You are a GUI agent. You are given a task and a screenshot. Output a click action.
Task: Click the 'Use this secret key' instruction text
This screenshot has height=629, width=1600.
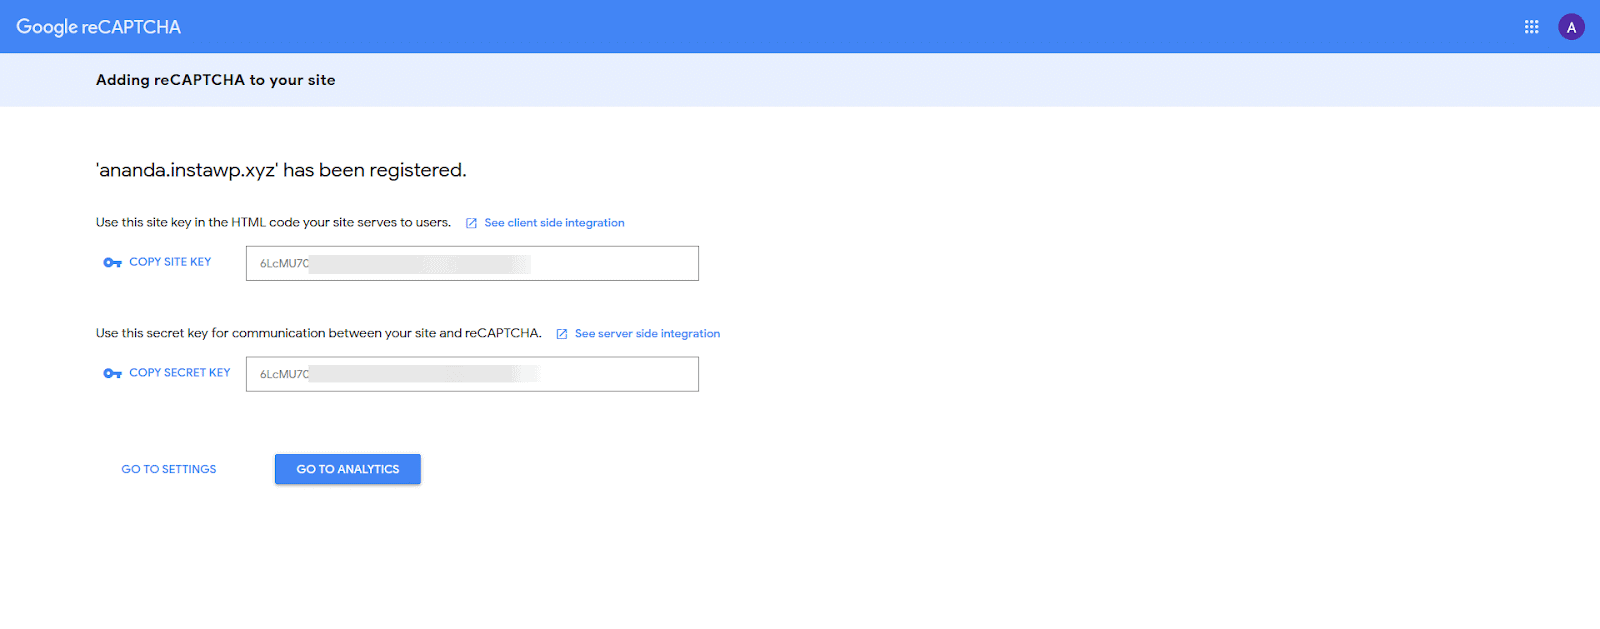click(318, 334)
